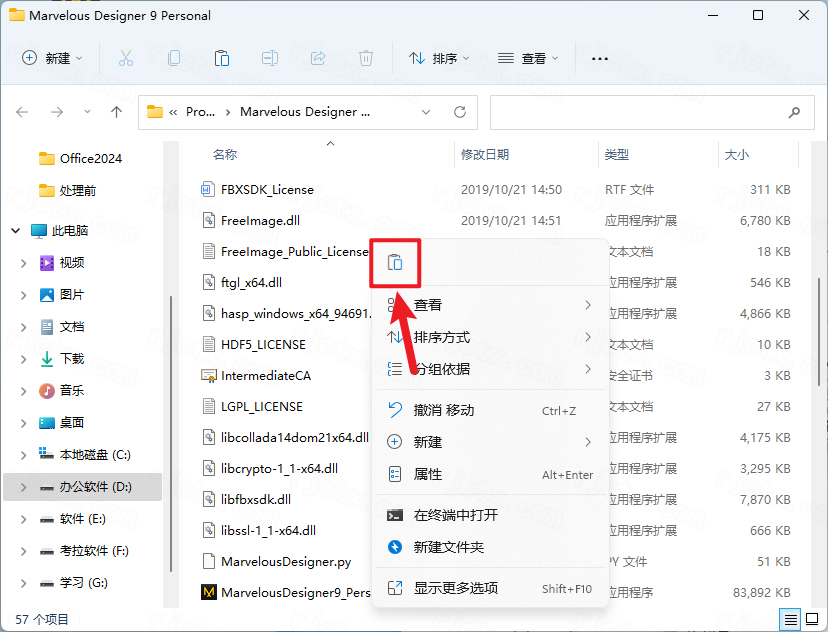Expand the 文档 tree node arrow

pos(23,327)
